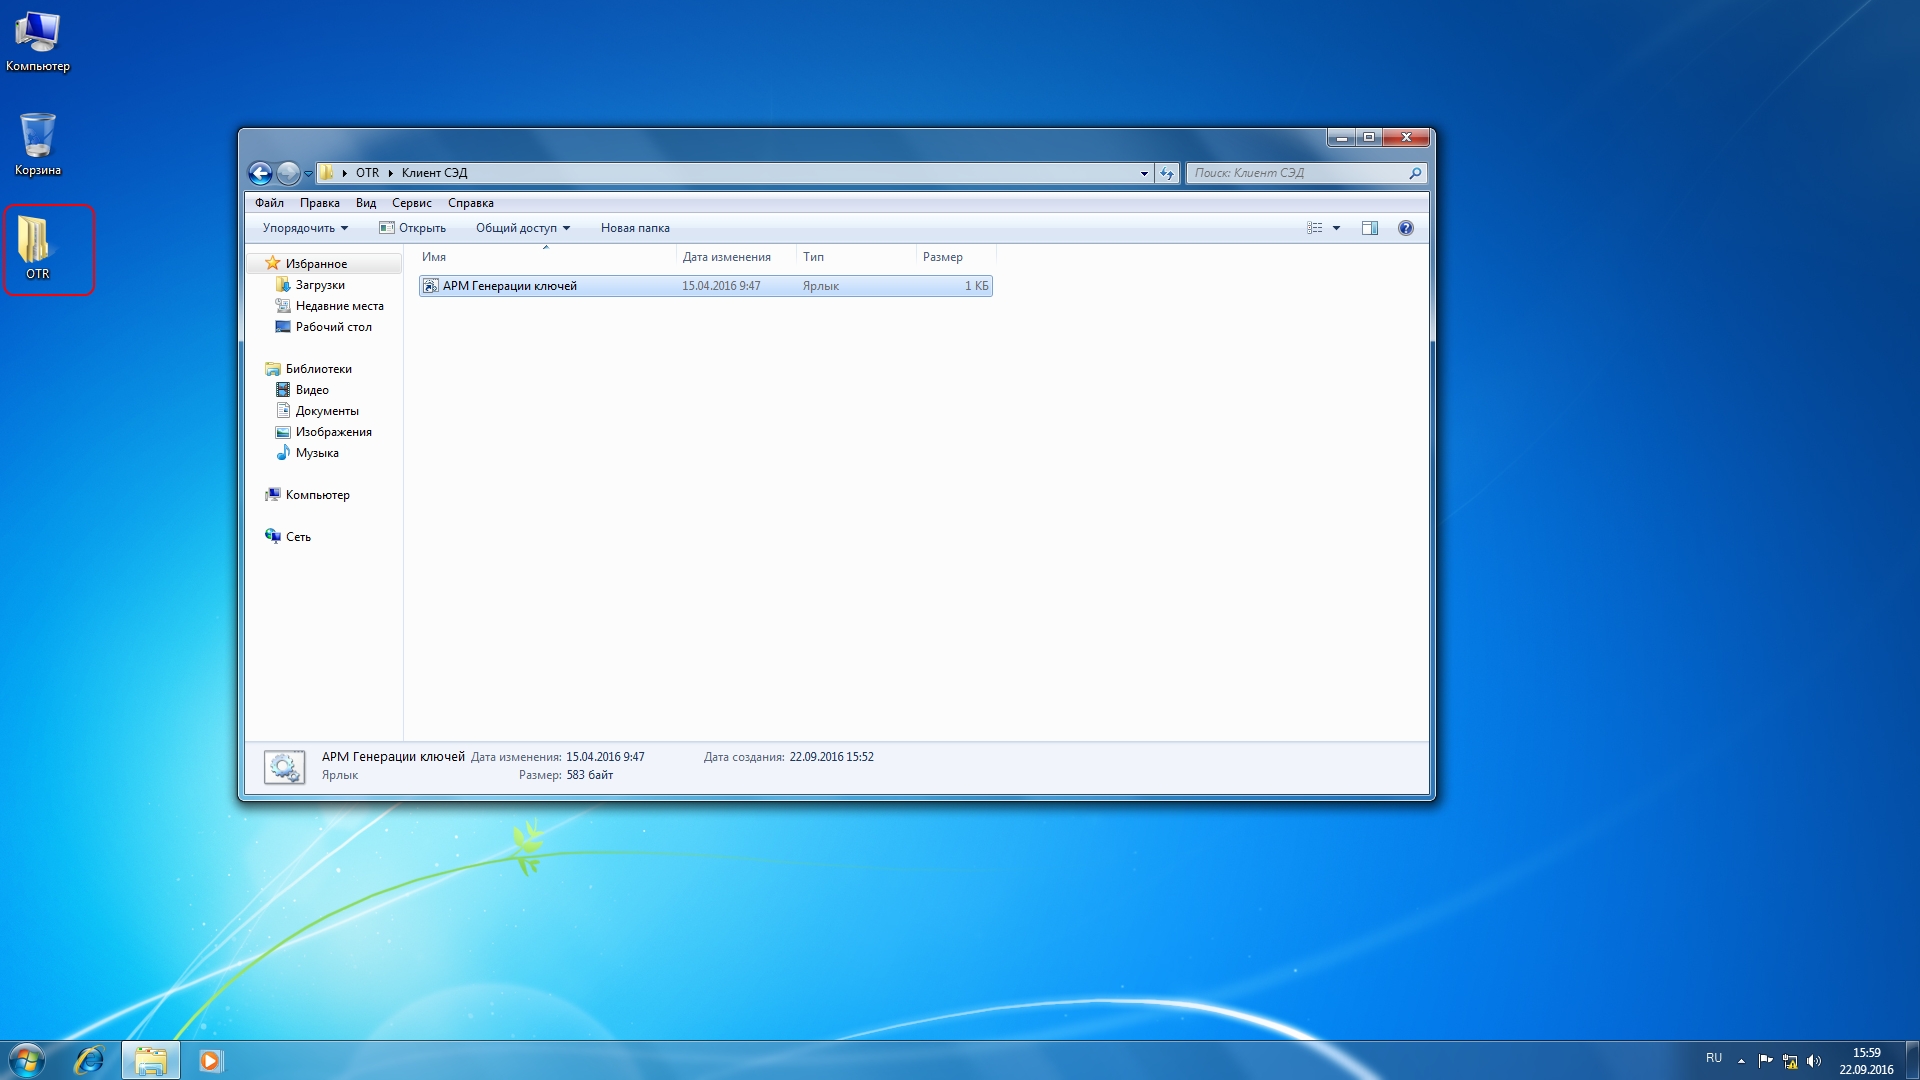Click the Поиск: Клиент СЭД search field
Viewport: 1920px width, 1080px height.
[1305, 173]
